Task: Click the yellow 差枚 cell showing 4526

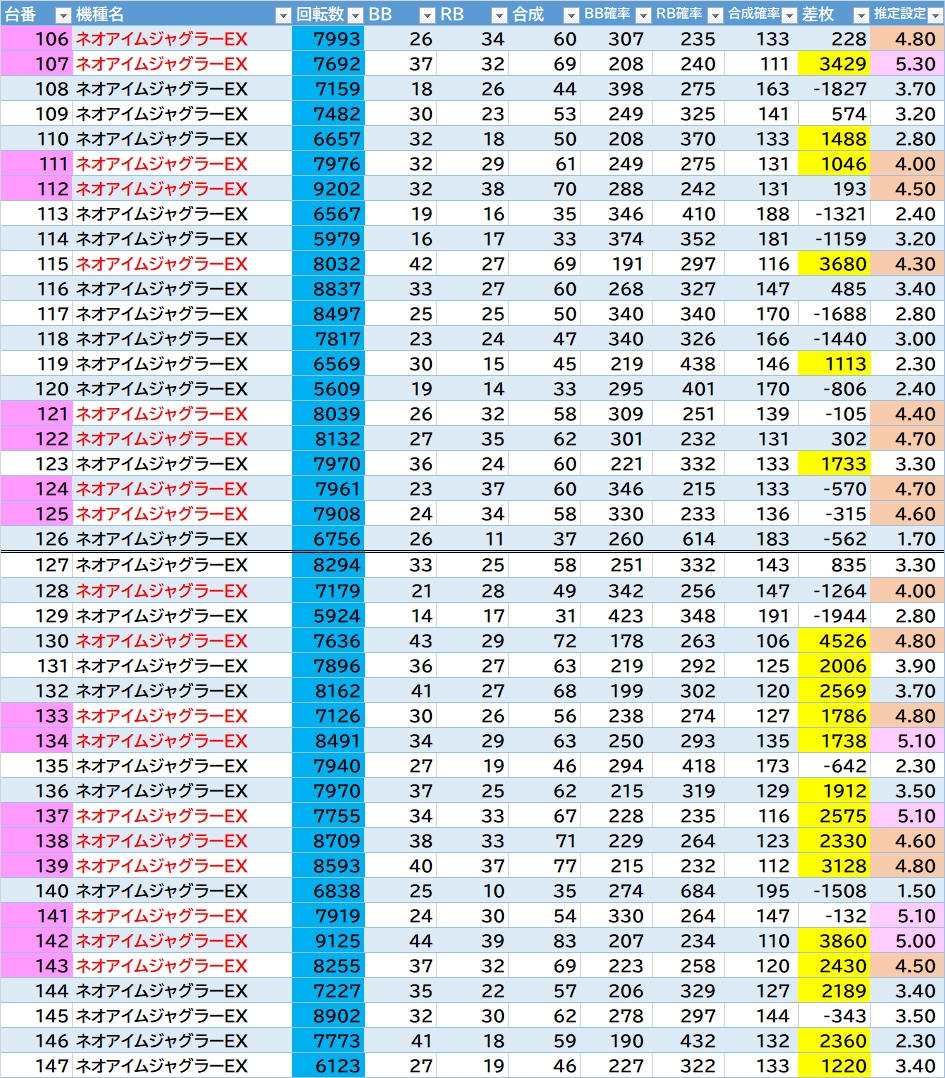Action: coord(834,641)
